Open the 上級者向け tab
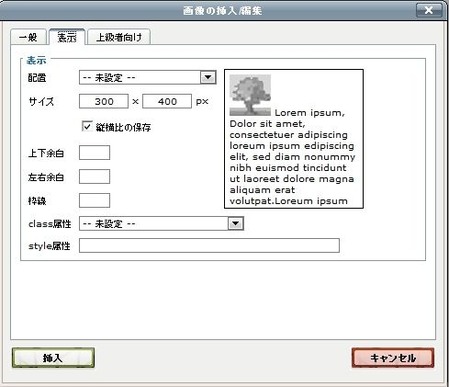Viewport: 449px width, 387px height. 119,37
